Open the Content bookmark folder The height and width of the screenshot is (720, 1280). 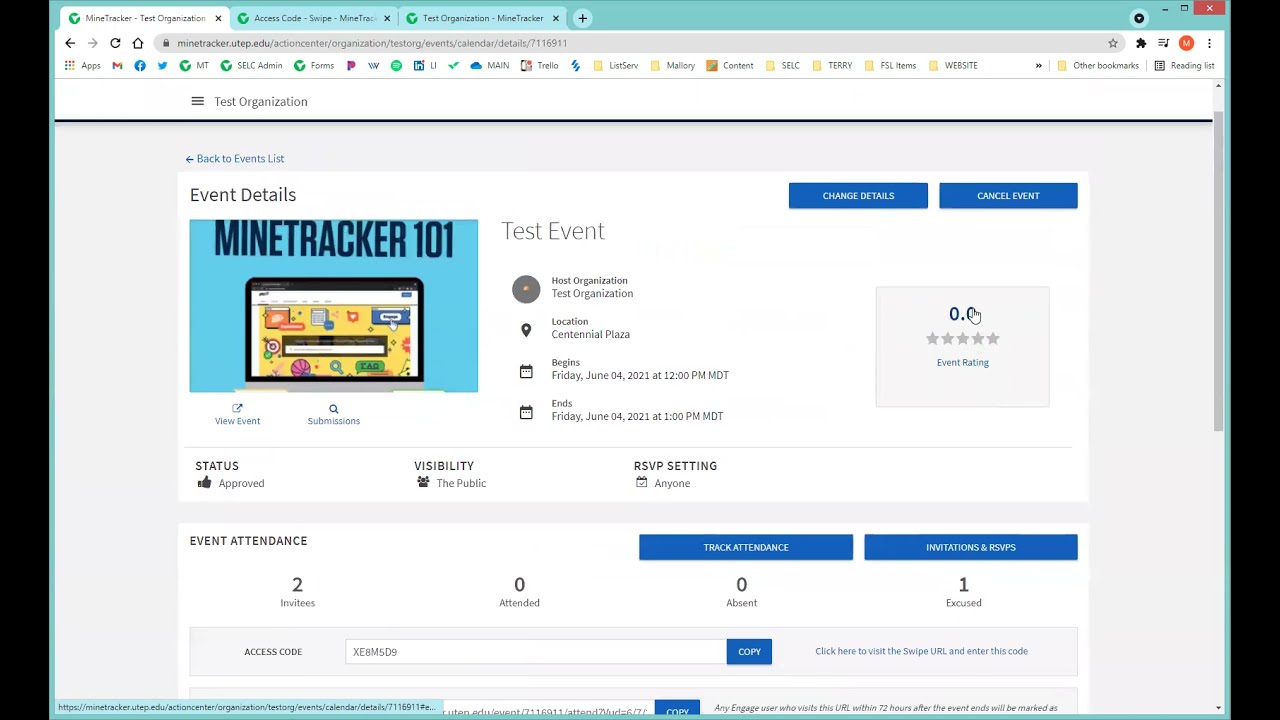coord(730,66)
